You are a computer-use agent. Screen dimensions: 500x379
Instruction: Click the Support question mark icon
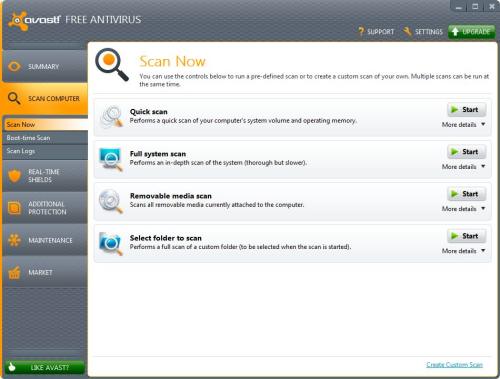coord(361,32)
